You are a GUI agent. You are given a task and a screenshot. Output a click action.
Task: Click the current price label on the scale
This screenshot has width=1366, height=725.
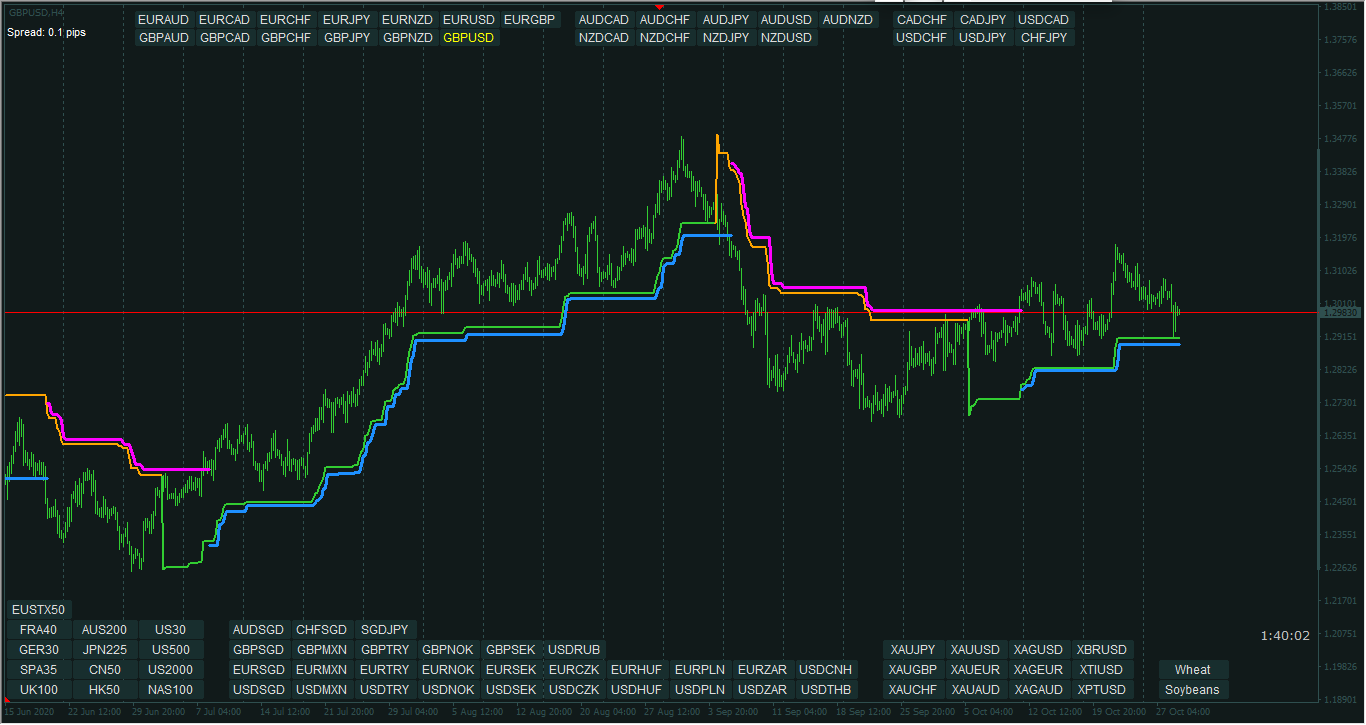click(1341, 313)
